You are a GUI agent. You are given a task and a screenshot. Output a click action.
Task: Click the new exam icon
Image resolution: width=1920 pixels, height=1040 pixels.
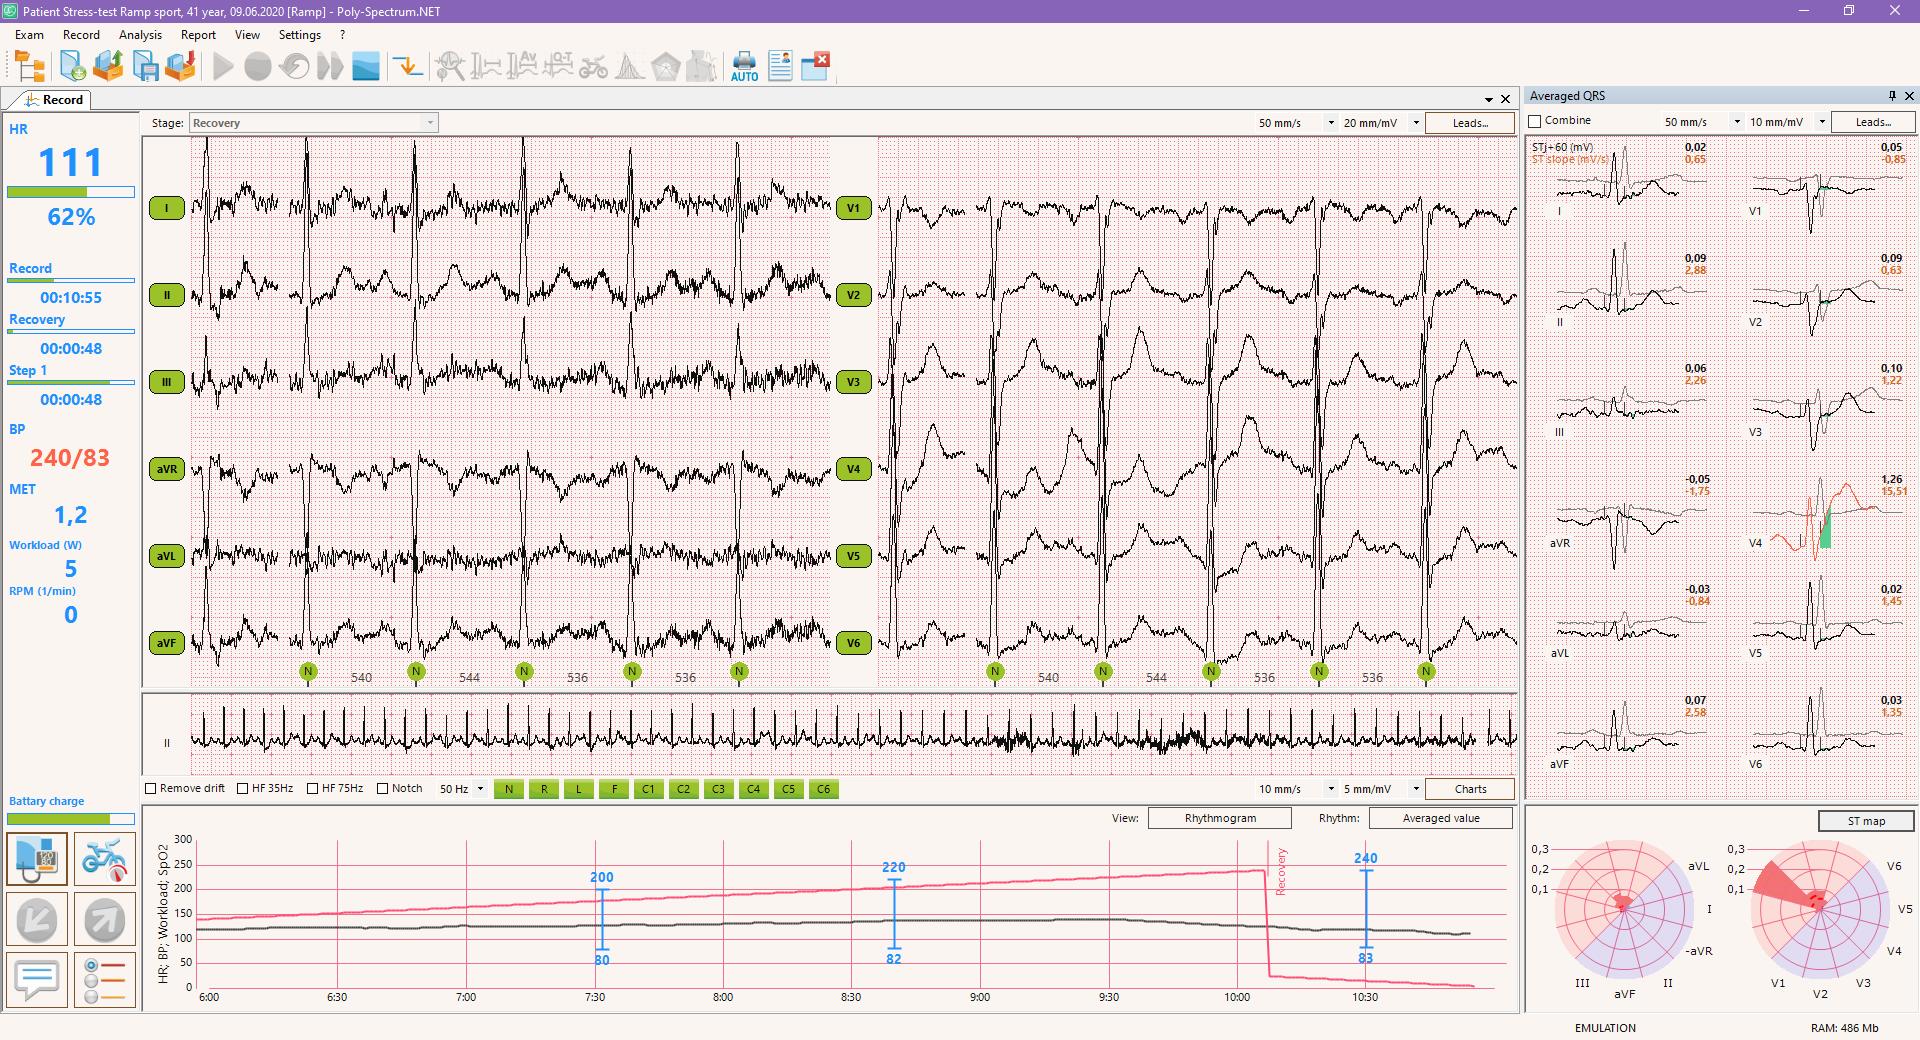73,67
